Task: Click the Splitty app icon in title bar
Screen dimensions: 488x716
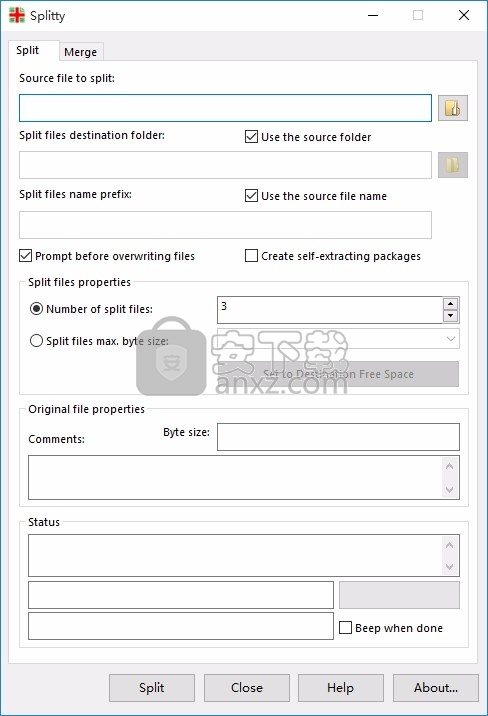Action: coord(17,15)
